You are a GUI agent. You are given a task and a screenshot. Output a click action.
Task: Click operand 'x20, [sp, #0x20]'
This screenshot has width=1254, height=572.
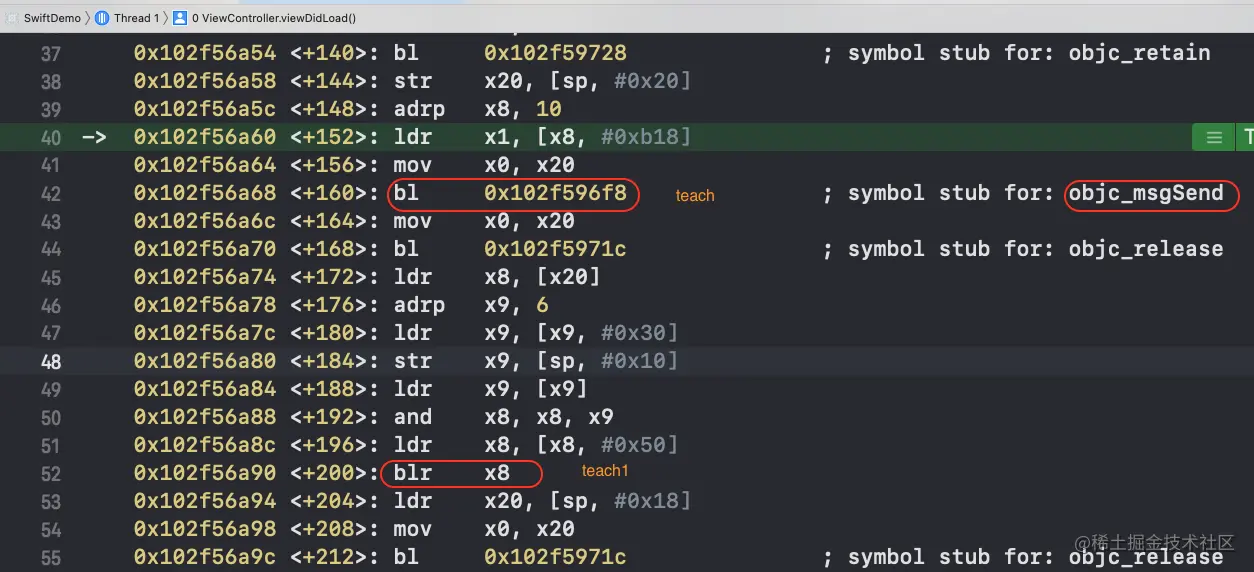[587, 81]
